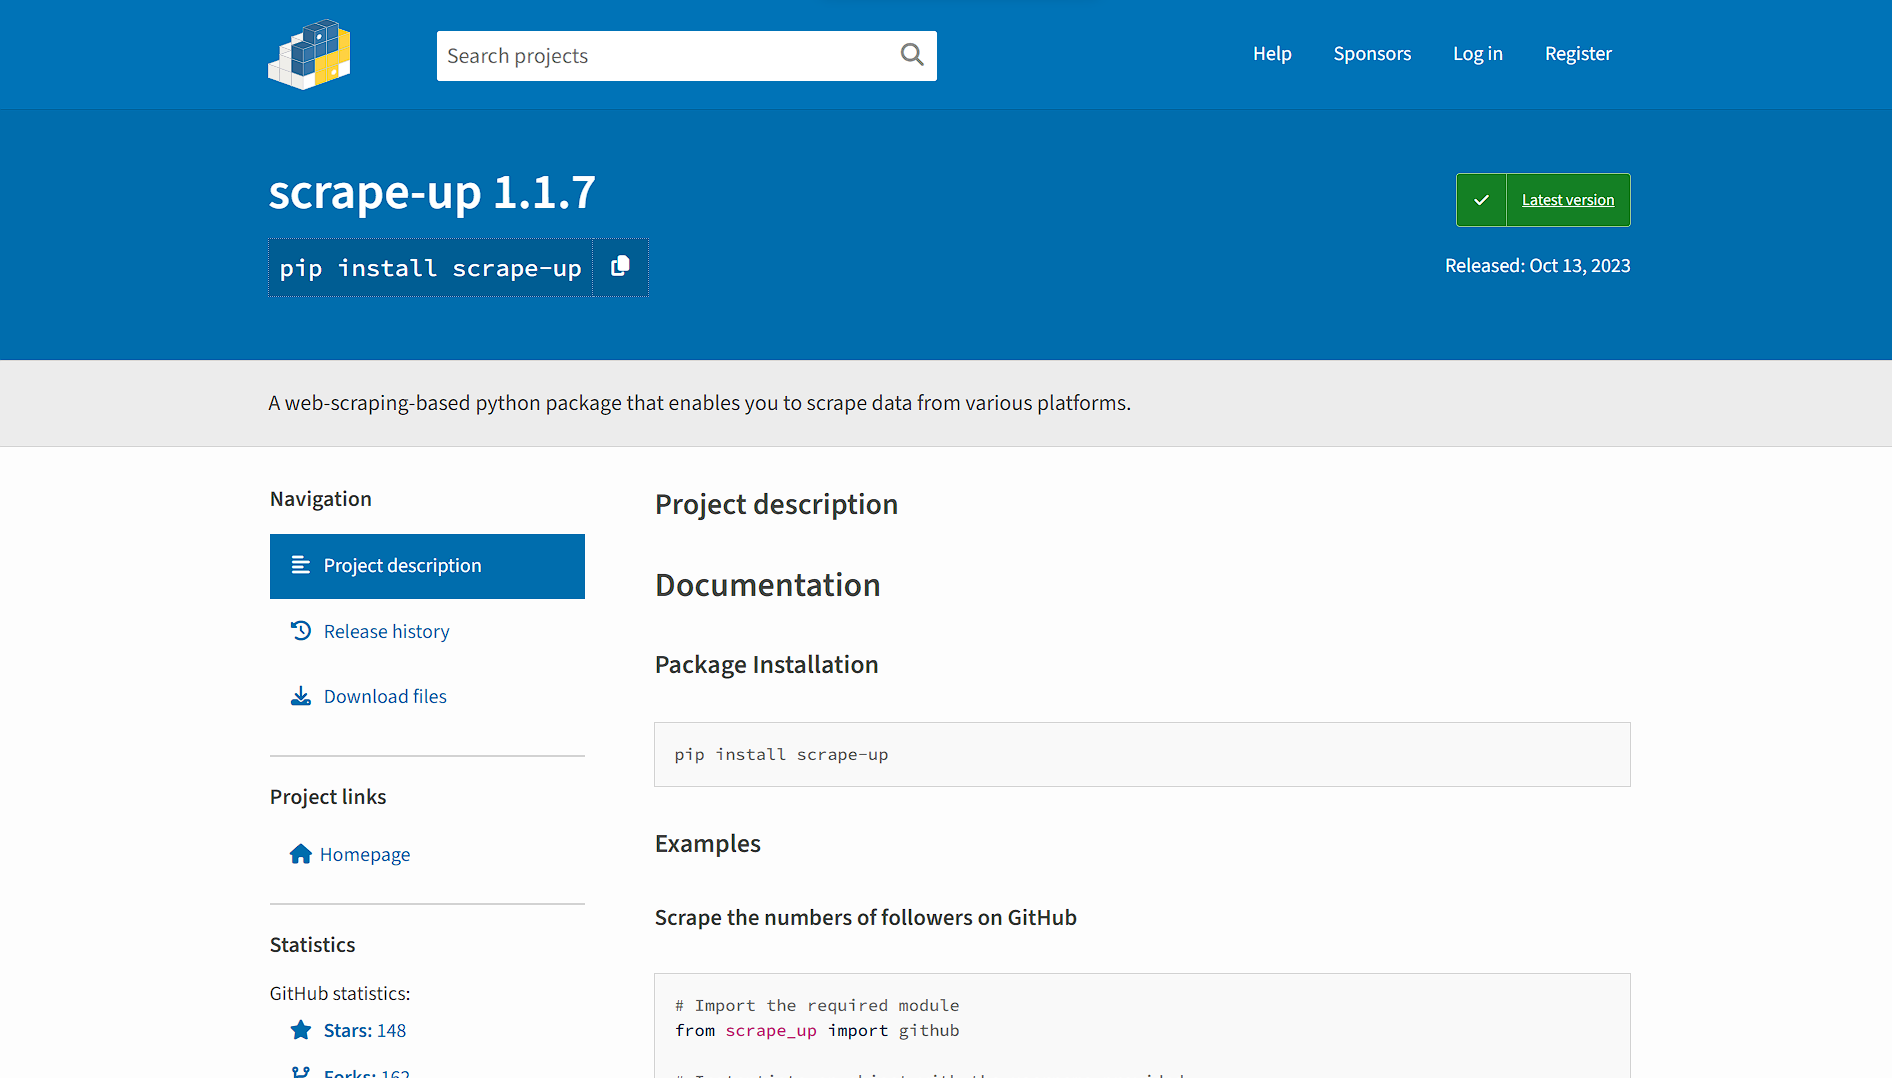Viewport: 1892px width, 1078px height.
Task: Click the Project description list icon
Action: [x=300, y=565]
